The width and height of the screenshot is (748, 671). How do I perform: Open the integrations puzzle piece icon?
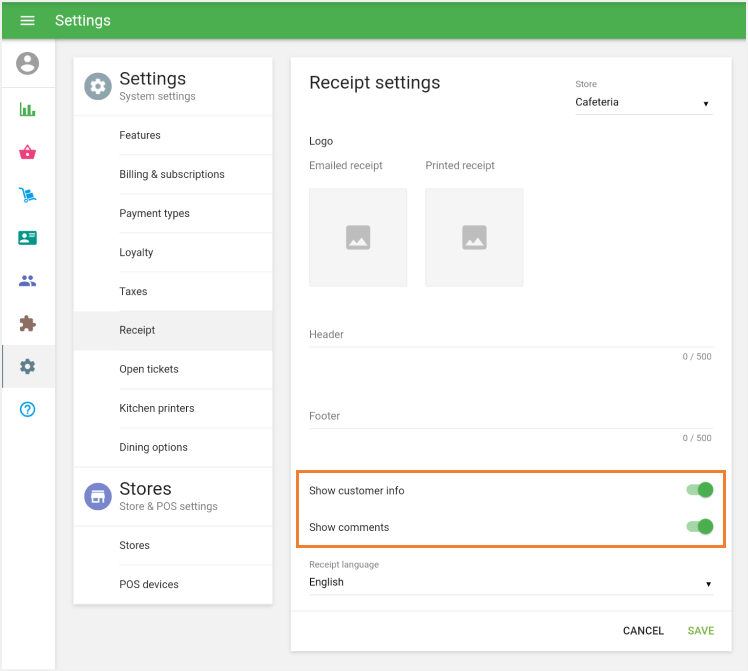pyautogui.click(x=27, y=324)
